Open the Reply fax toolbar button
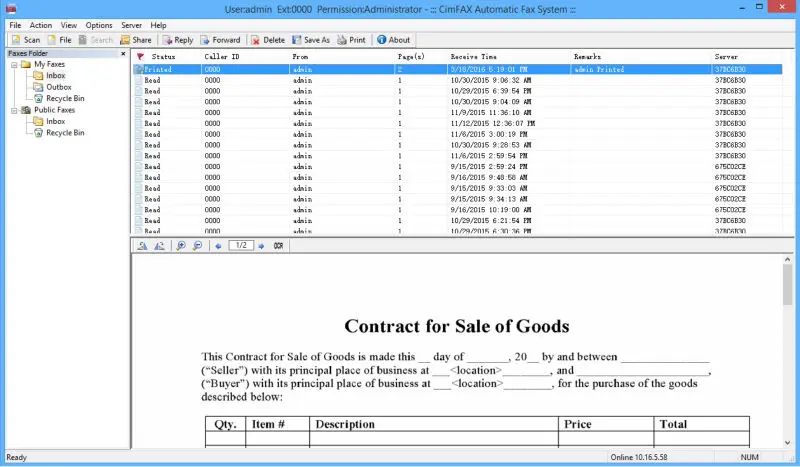Image resolution: width=800 pixels, height=467 pixels. (x=176, y=40)
